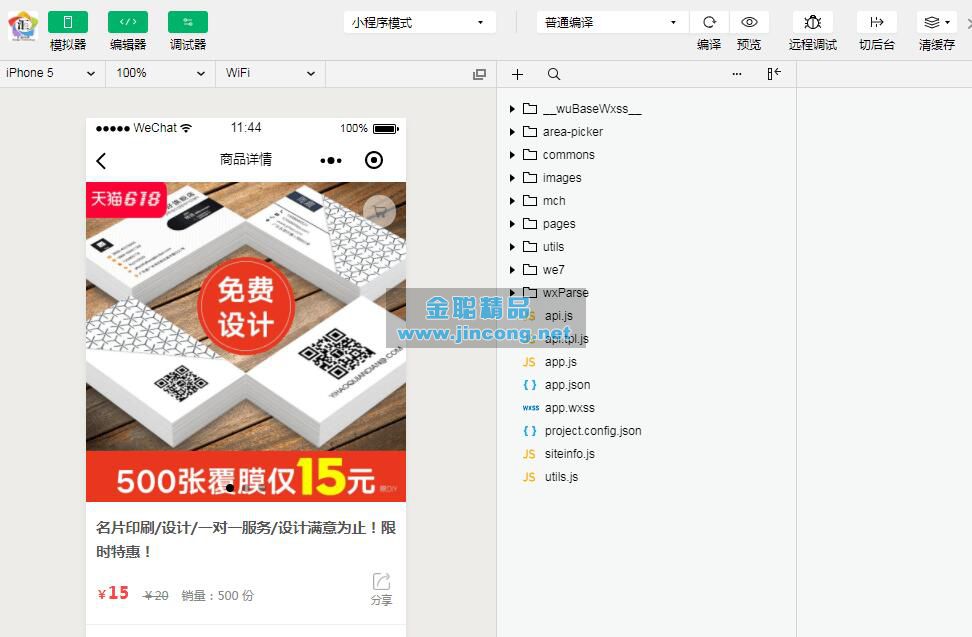Open the 小程序模式 mode dropdown

coord(420,22)
